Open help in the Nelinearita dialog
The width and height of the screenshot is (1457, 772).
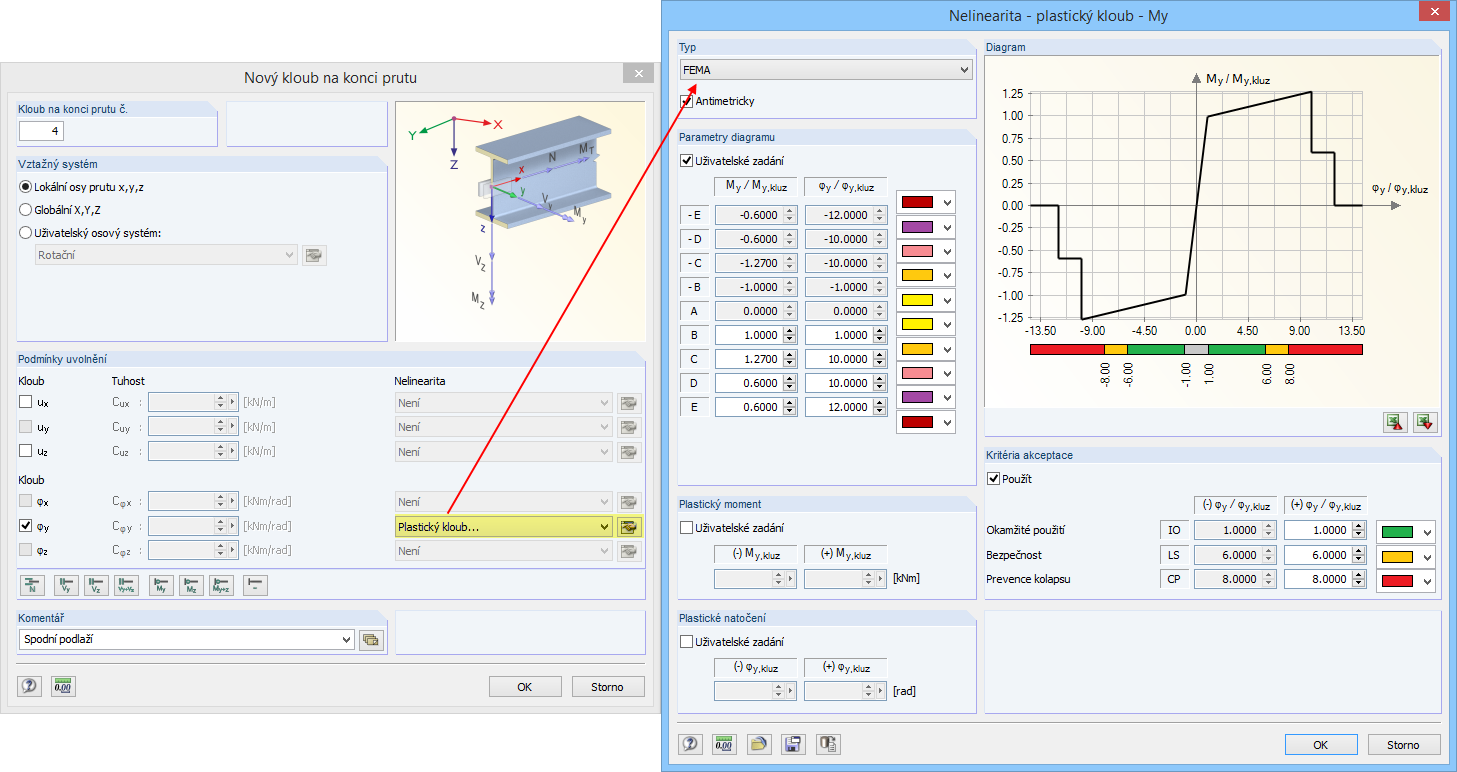[x=691, y=743]
